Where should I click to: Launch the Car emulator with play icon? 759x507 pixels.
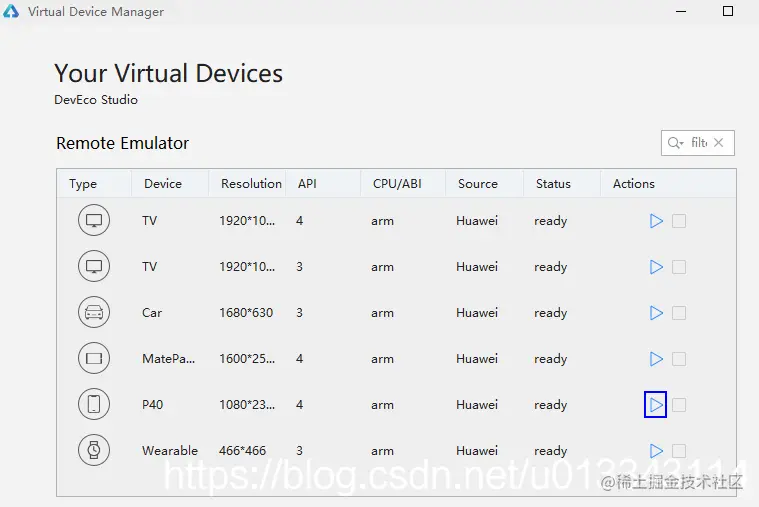coord(656,313)
